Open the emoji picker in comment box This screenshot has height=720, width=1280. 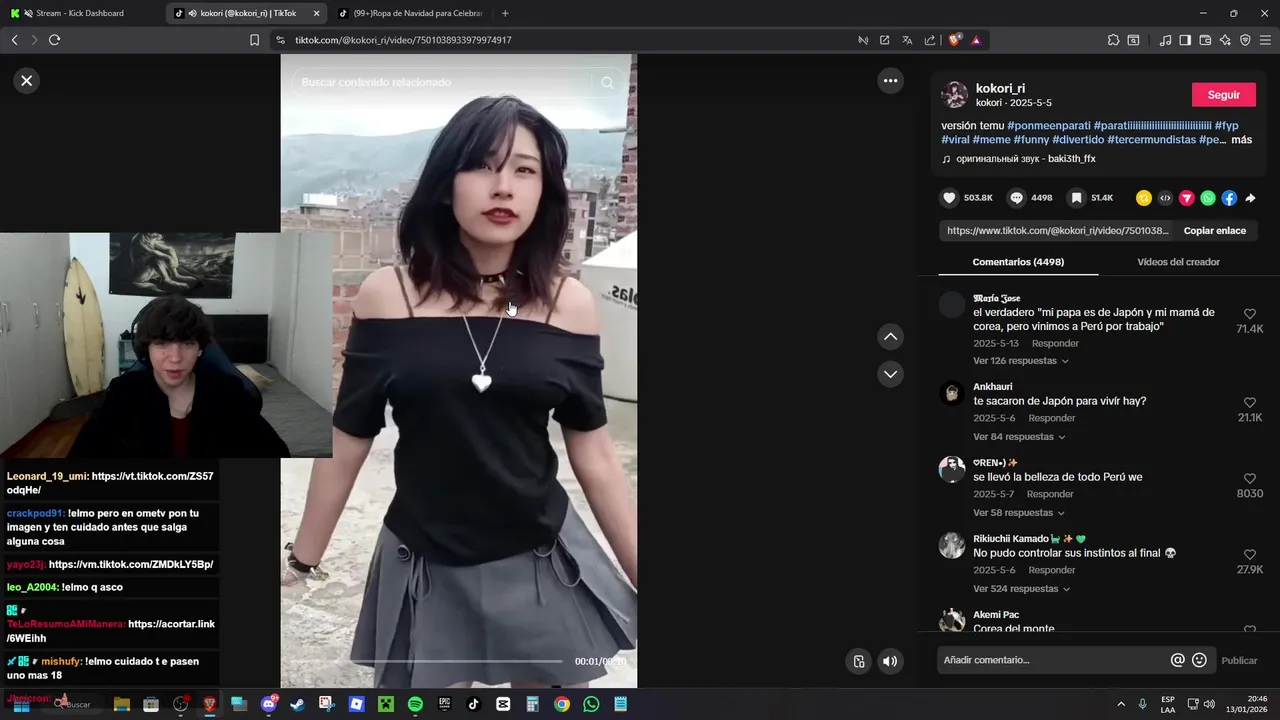coord(1199,660)
